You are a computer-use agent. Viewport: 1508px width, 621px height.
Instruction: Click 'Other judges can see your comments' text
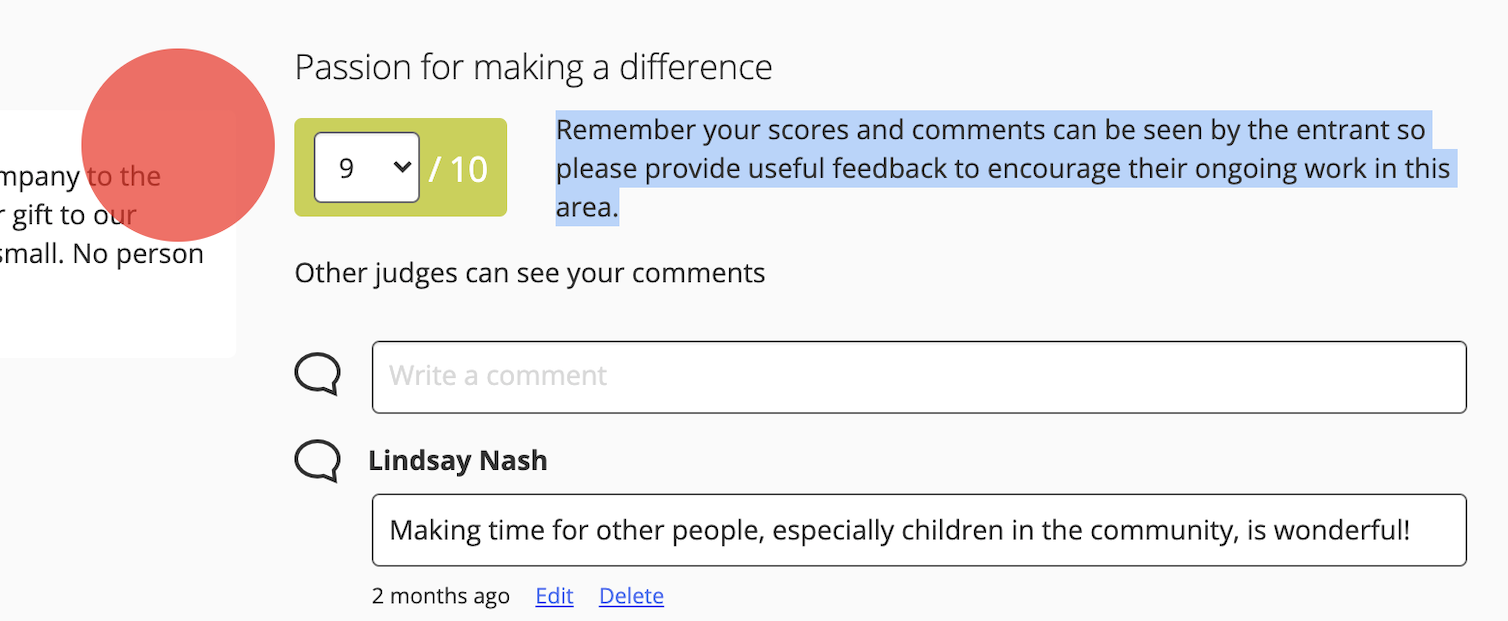(x=529, y=272)
